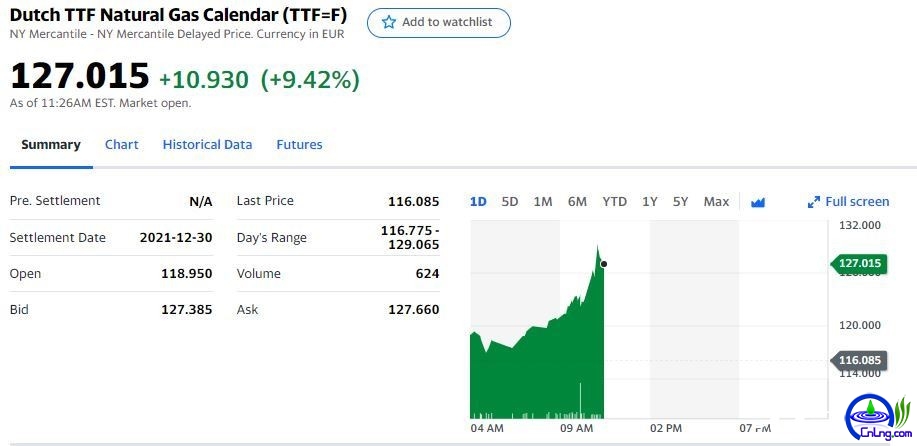The width and height of the screenshot is (917, 446).
Task: Click the green 127.015 price marker
Action: coord(858,264)
